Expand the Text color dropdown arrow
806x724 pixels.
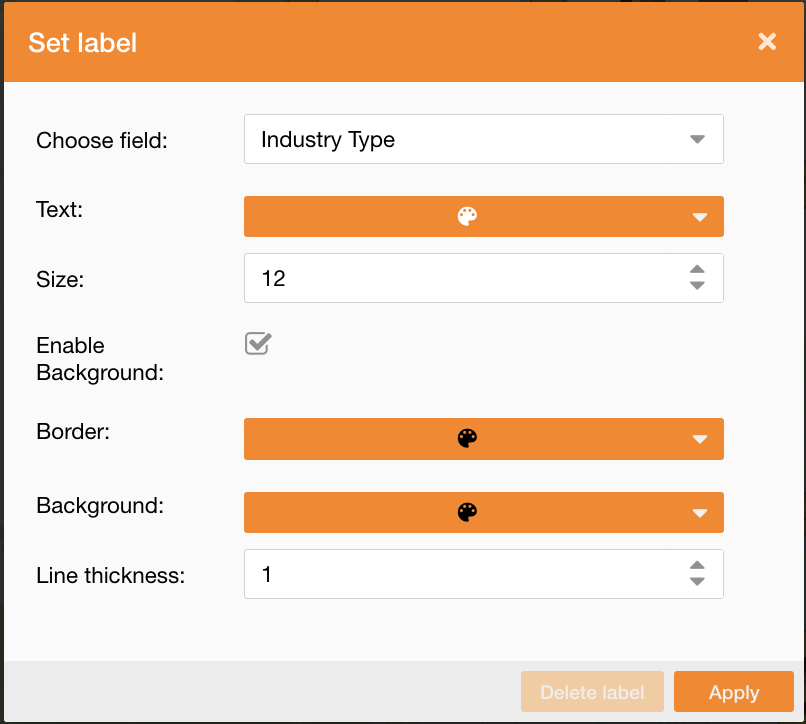pos(700,217)
